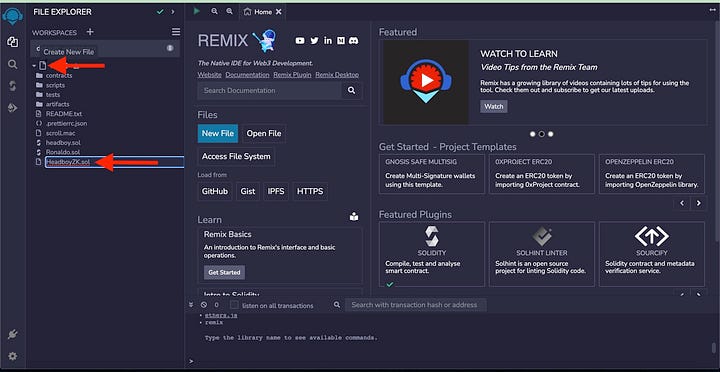Run script with green play icon
This screenshot has height=372, width=720.
[x=197, y=11]
